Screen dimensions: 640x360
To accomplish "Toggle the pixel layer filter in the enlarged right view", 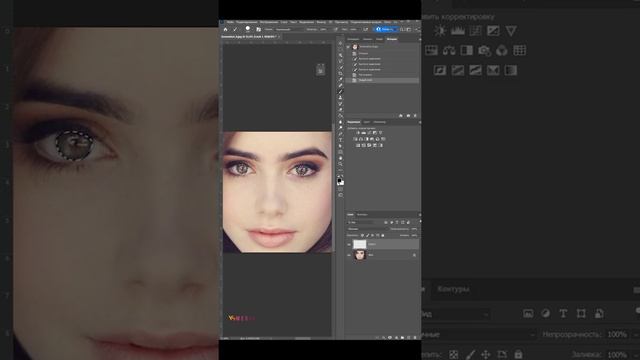I will 528,313.
